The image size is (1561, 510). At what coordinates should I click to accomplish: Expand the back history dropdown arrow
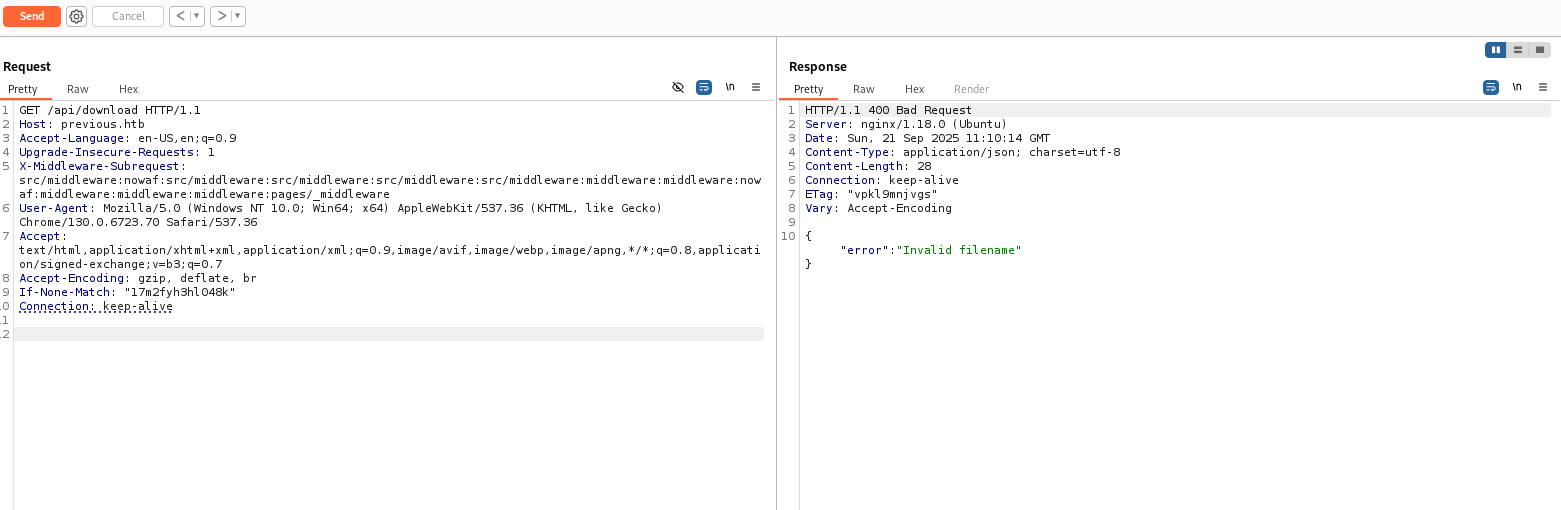pos(197,16)
